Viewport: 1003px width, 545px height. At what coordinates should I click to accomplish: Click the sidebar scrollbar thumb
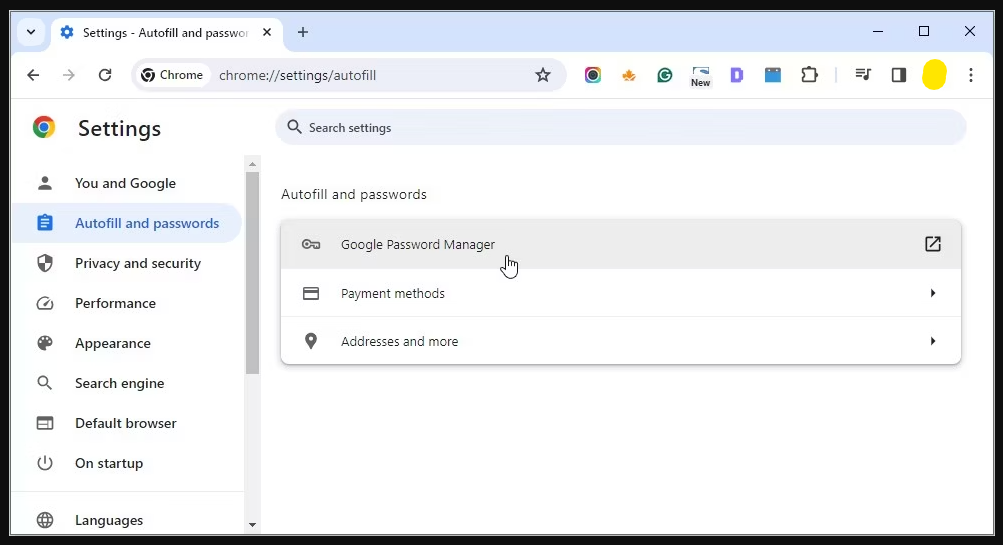click(x=252, y=273)
